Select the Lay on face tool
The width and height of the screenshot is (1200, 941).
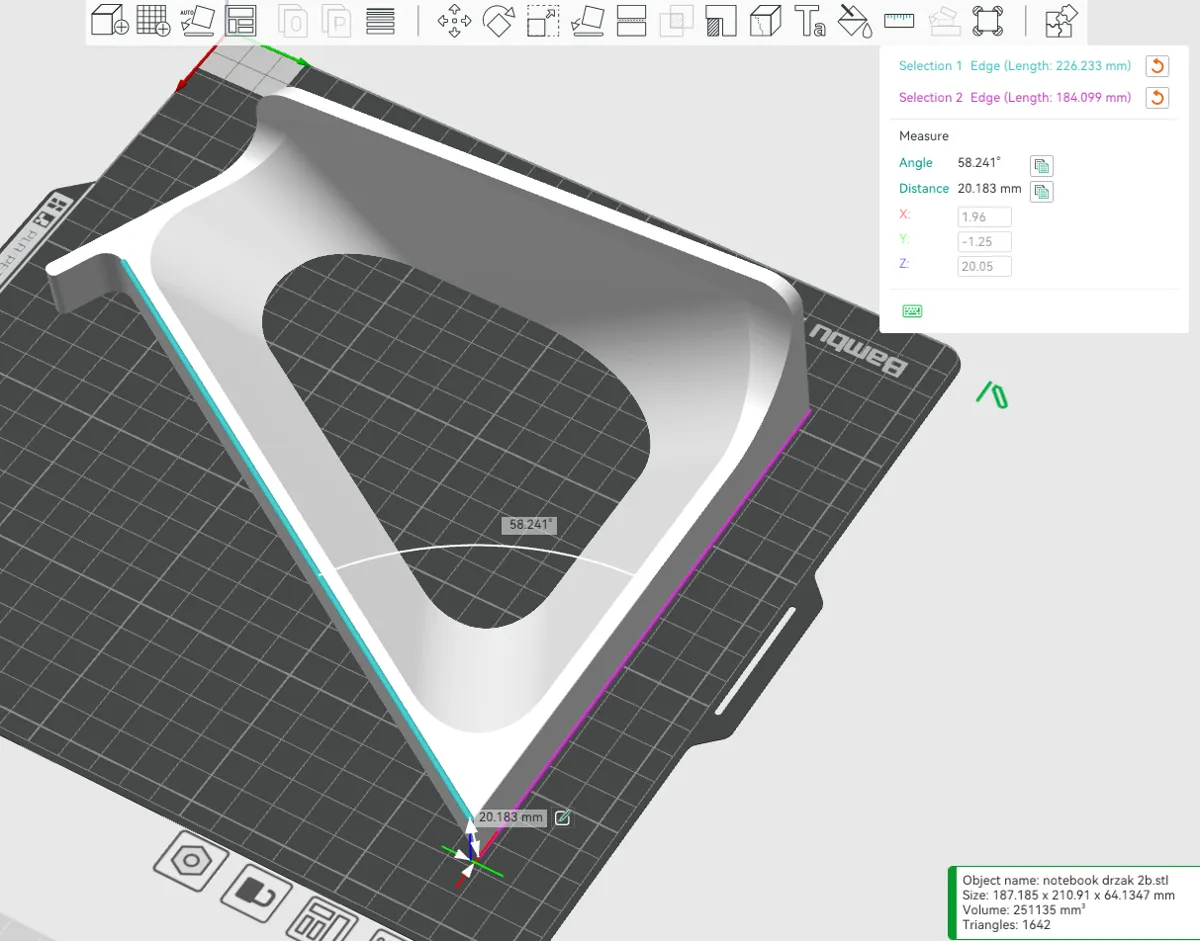(x=587, y=21)
